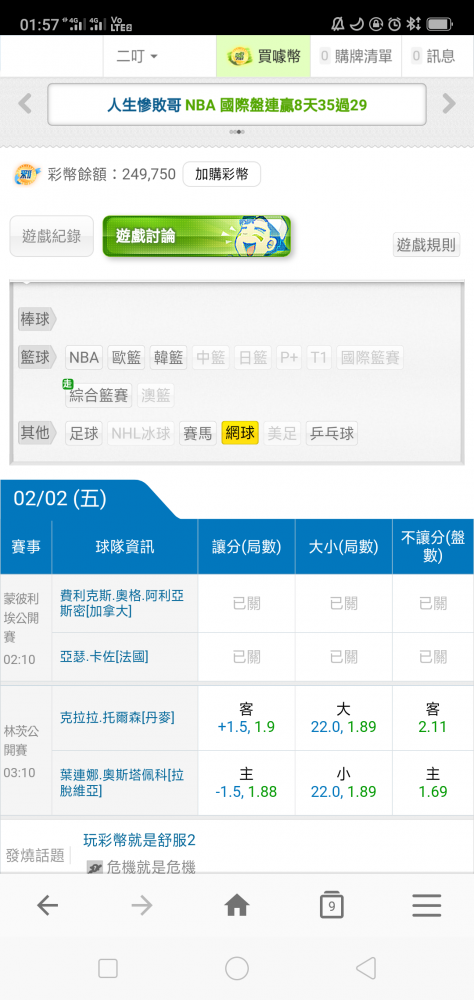
Task: Show previous banner with left arrow
Action: click(25, 103)
